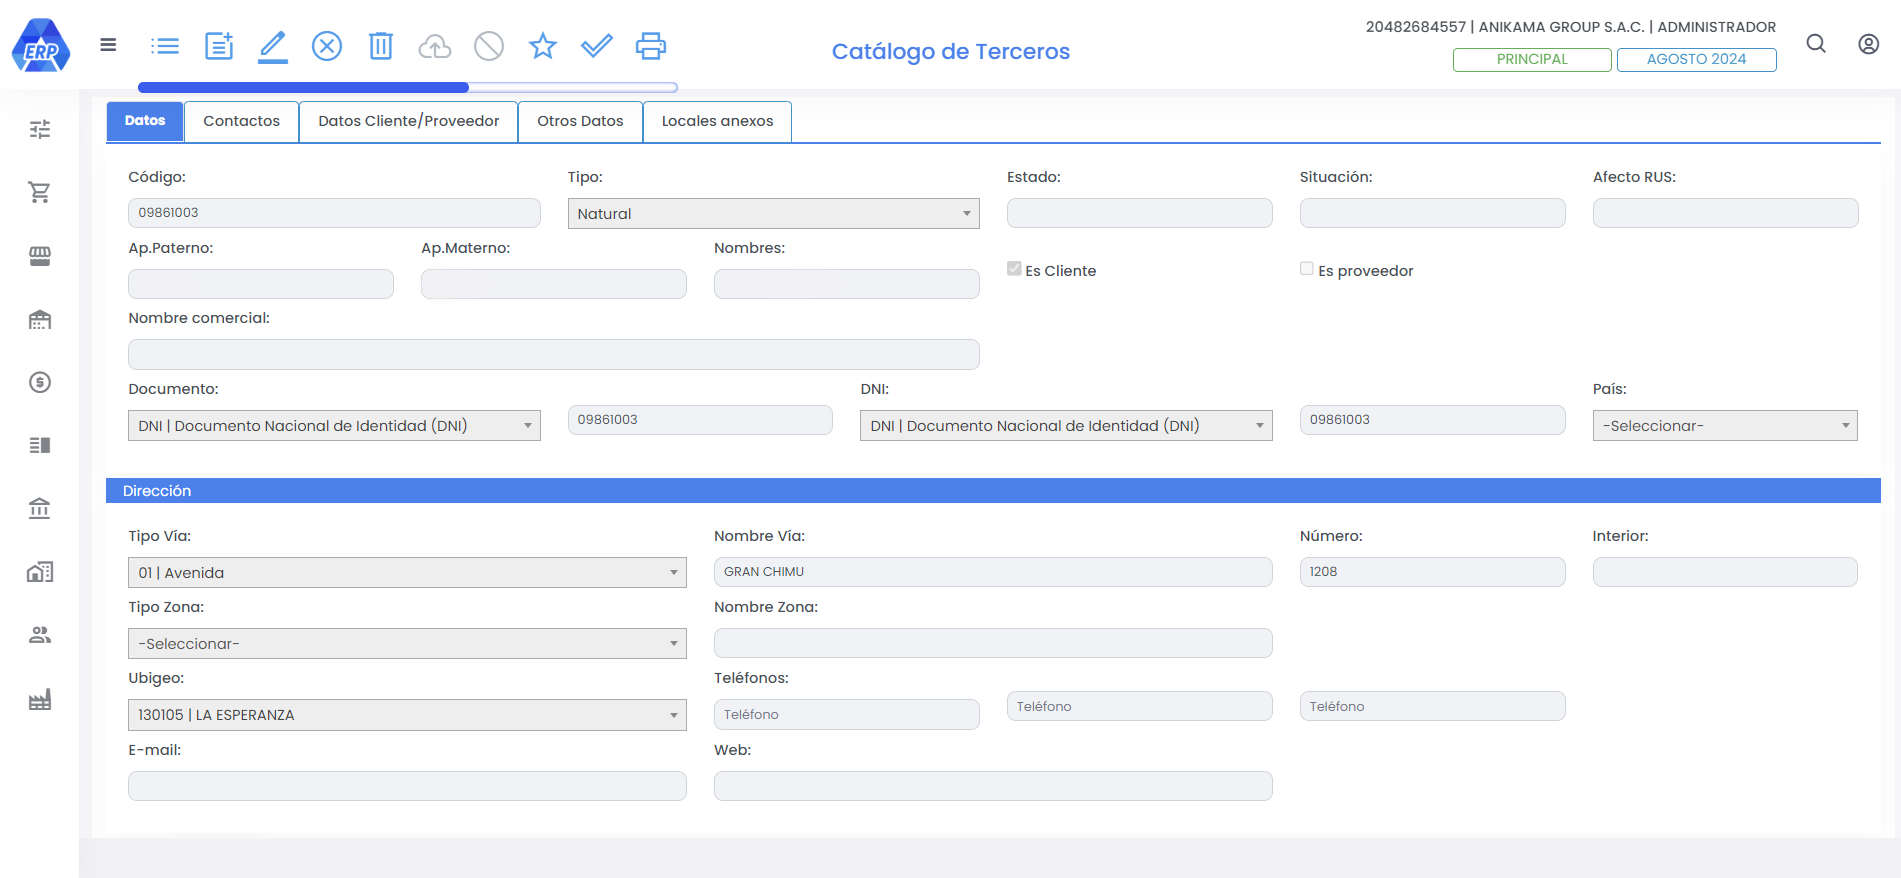The height and width of the screenshot is (878, 1901).
Task: Switch to the Datos Cliente/Proveedor tab
Action: tap(409, 121)
